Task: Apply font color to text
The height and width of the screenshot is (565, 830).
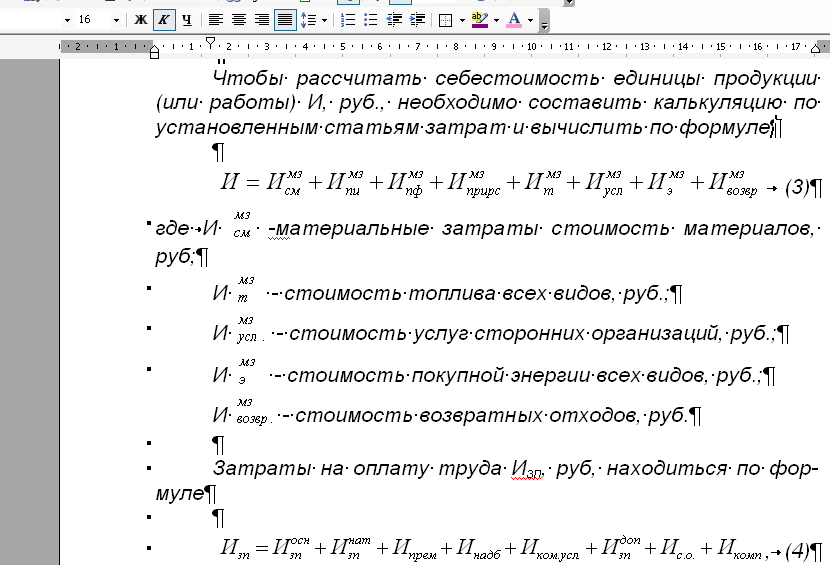Action: (x=513, y=20)
